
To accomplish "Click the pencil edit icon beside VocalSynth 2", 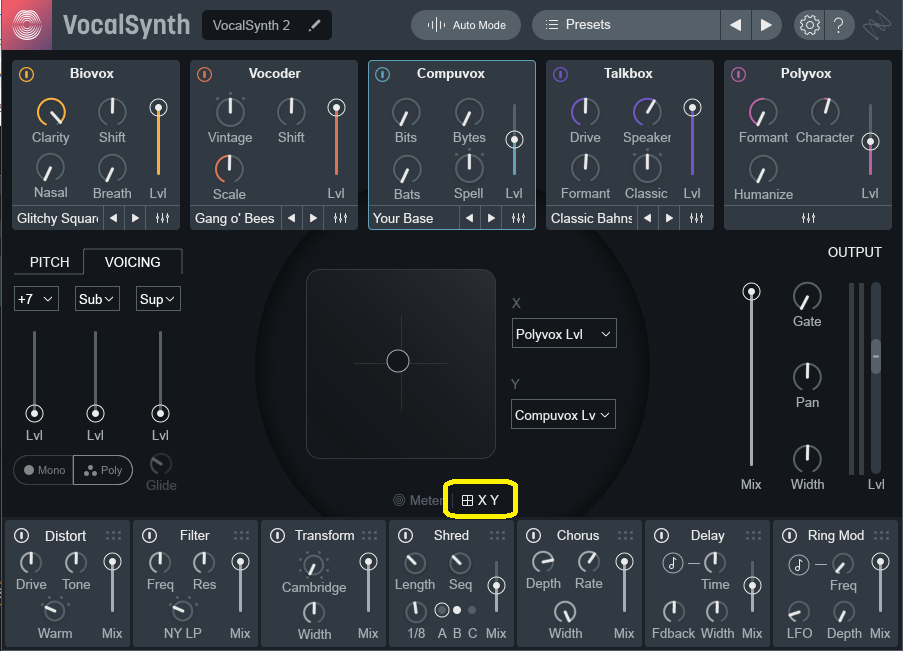I will pos(314,25).
